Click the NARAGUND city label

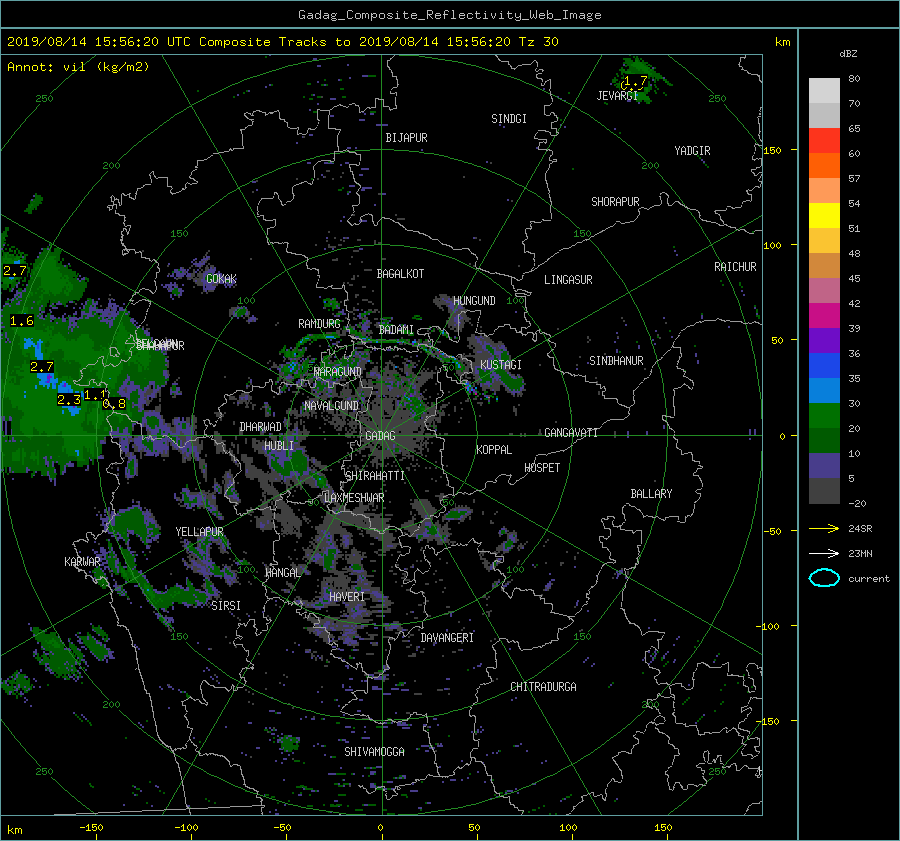tap(338, 372)
